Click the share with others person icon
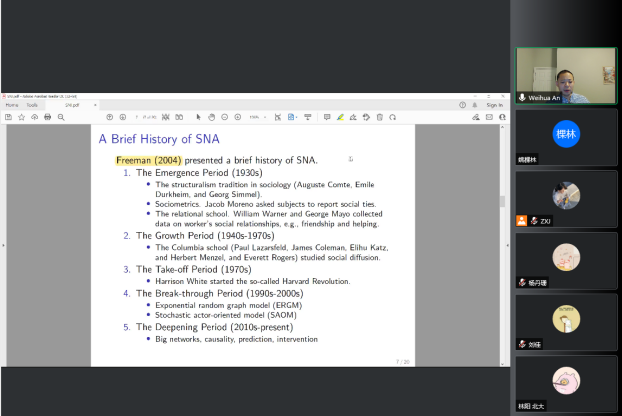Image resolution: width=622 pixels, height=416 pixels. [502, 117]
